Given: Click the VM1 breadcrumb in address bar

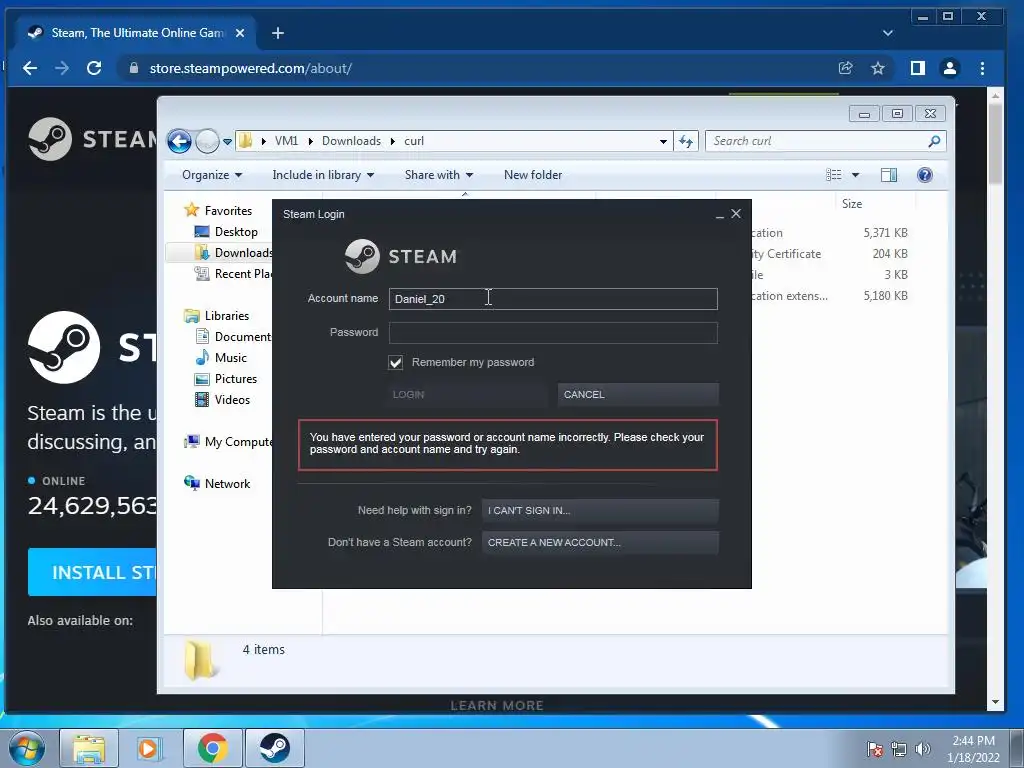Looking at the screenshot, I should (x=286, y=141).
